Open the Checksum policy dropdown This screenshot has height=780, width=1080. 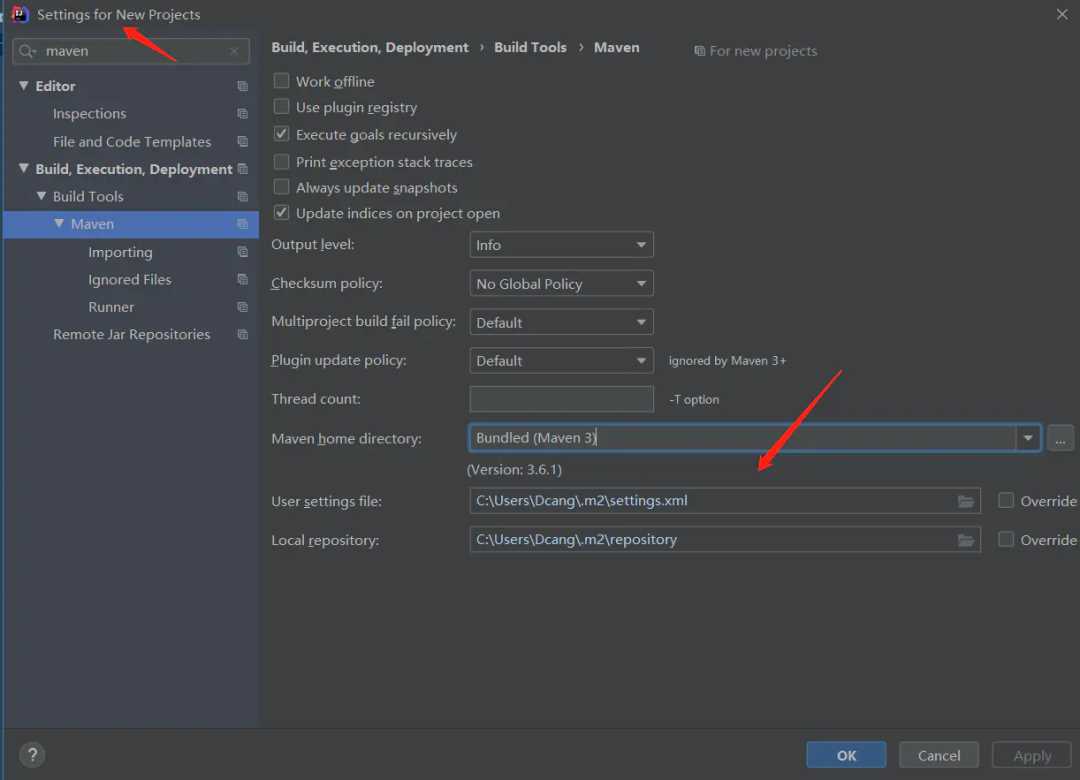(x=561, y=284)
